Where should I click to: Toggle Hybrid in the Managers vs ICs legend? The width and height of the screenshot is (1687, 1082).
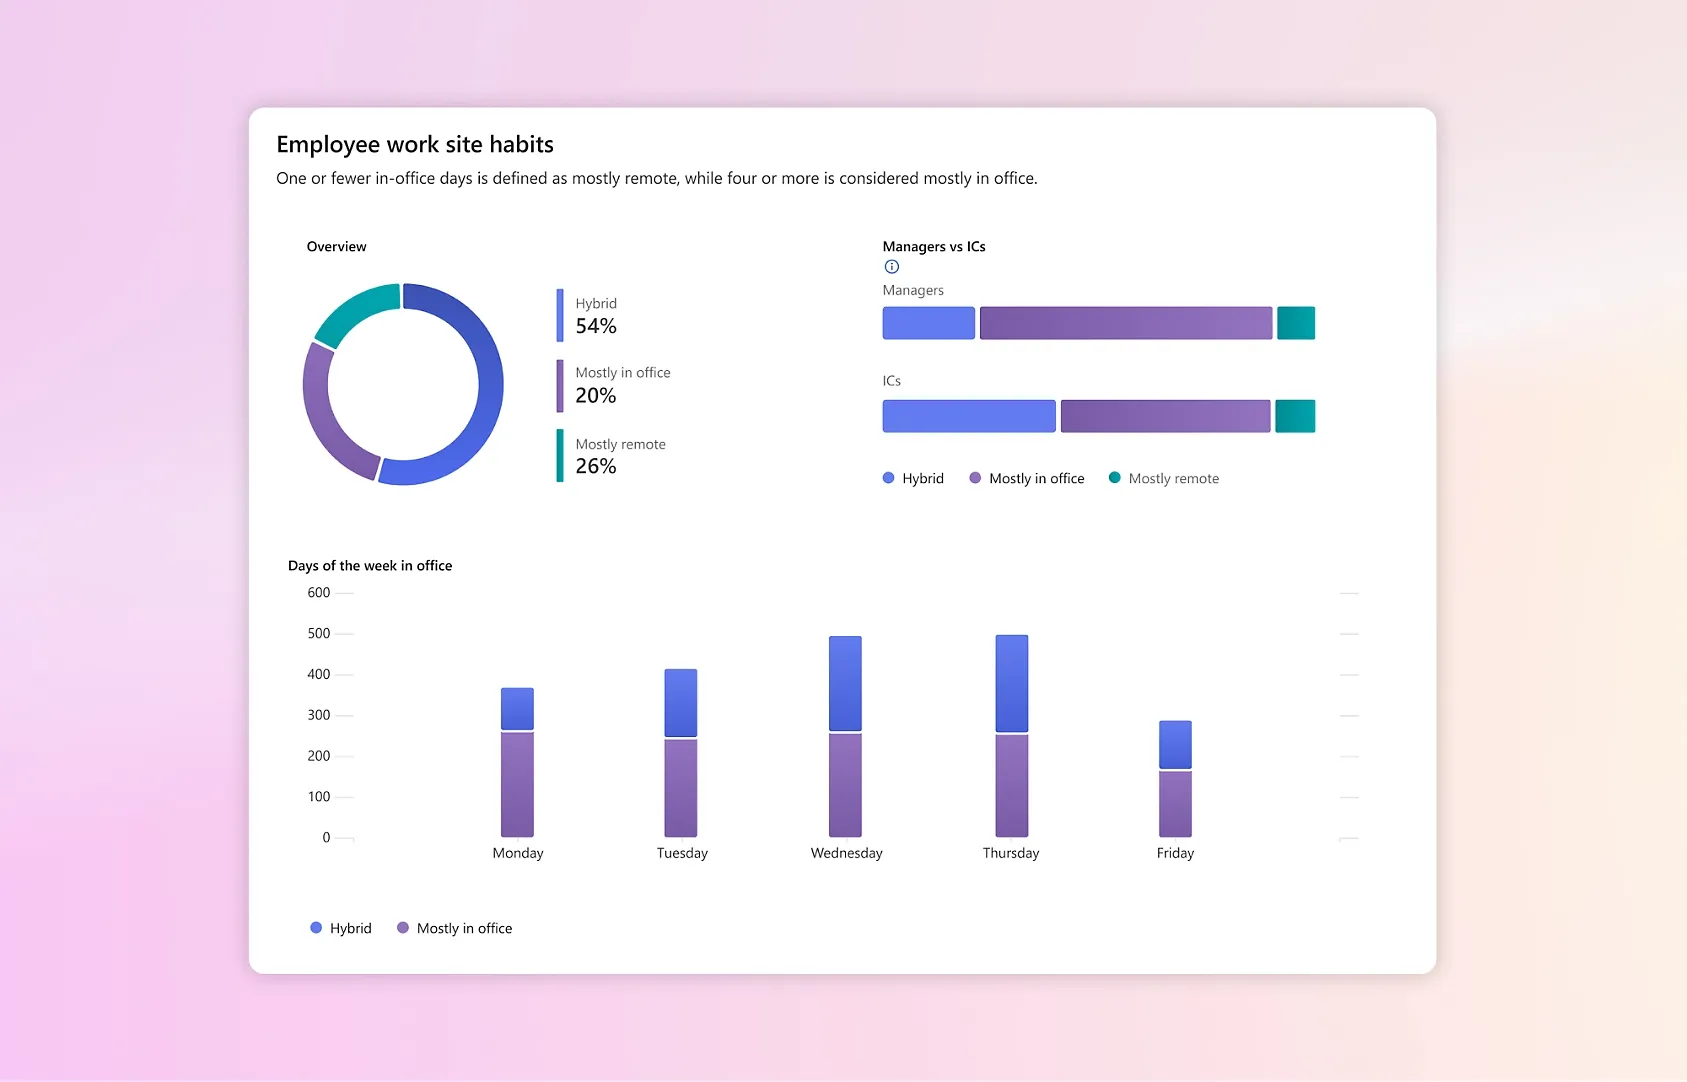(913, 479)
